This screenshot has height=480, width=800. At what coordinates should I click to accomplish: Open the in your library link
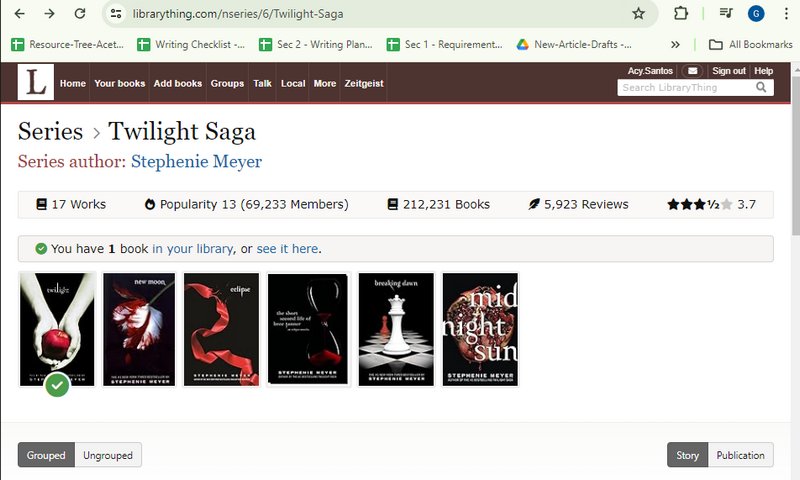coord(193,249)
